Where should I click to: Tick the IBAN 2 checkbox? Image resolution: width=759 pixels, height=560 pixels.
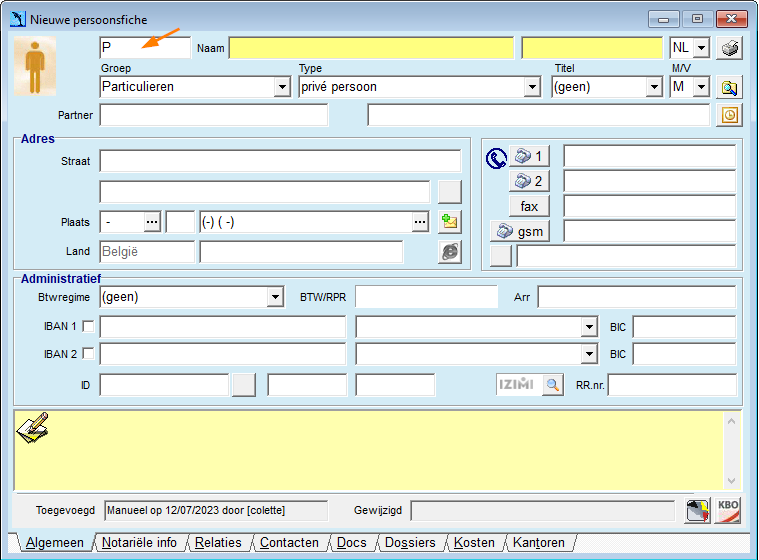88,354
